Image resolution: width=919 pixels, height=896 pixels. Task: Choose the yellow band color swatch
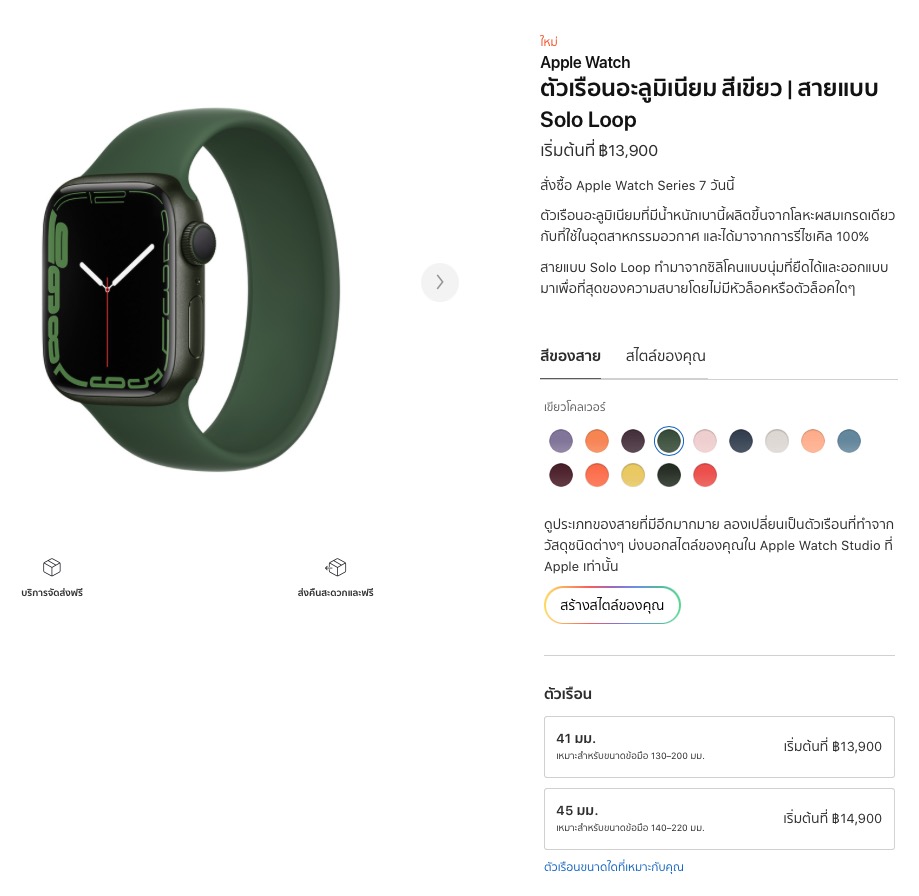[633, 475]
